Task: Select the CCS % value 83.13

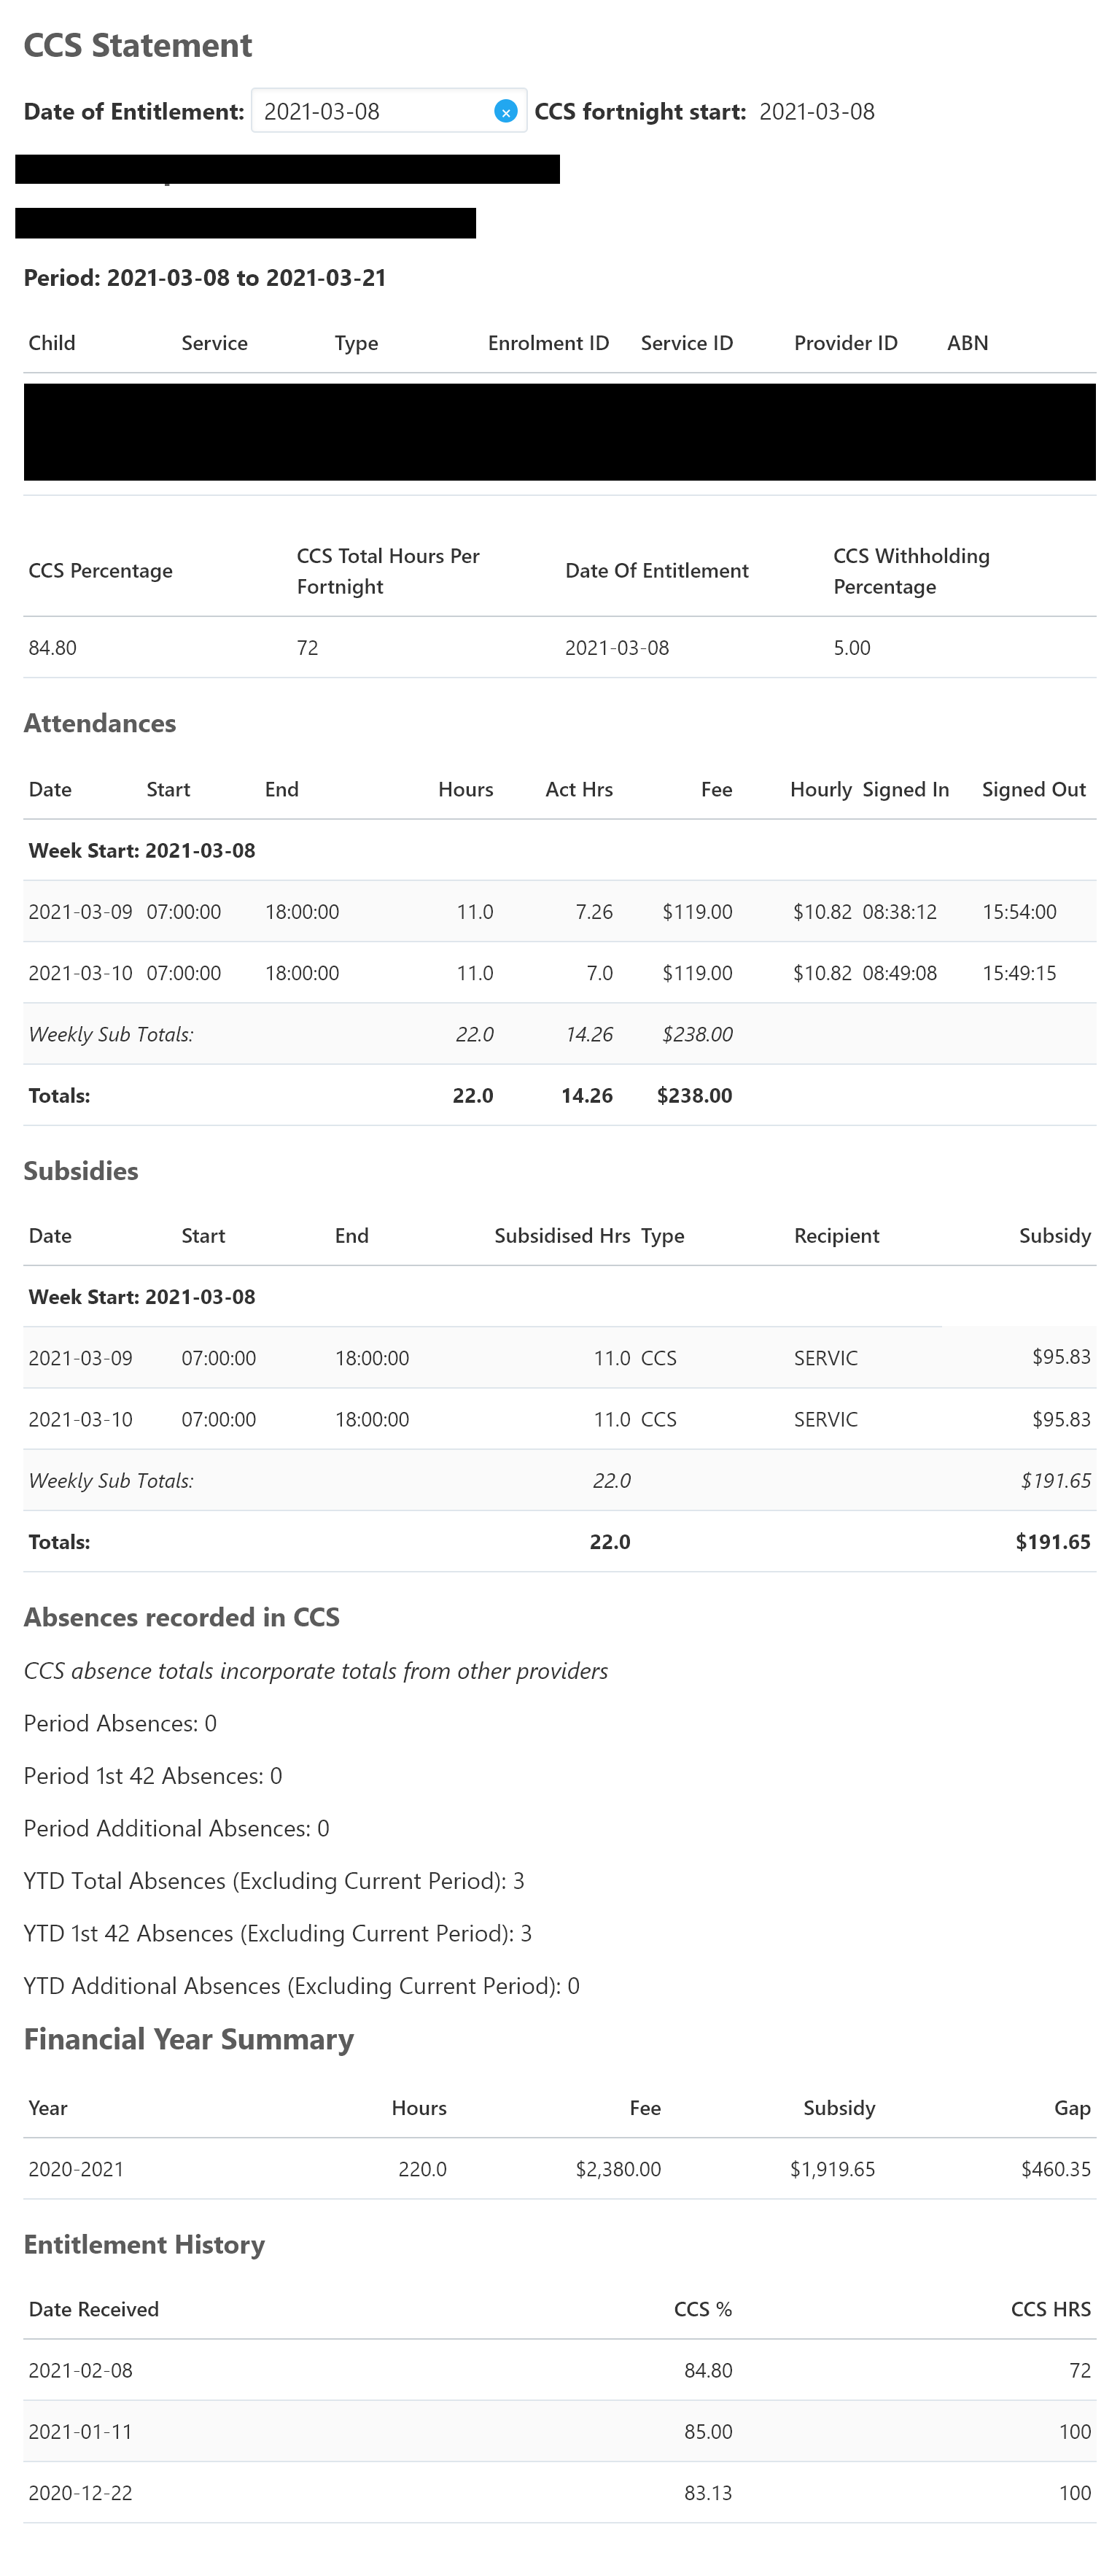Action: [708, 2493]
